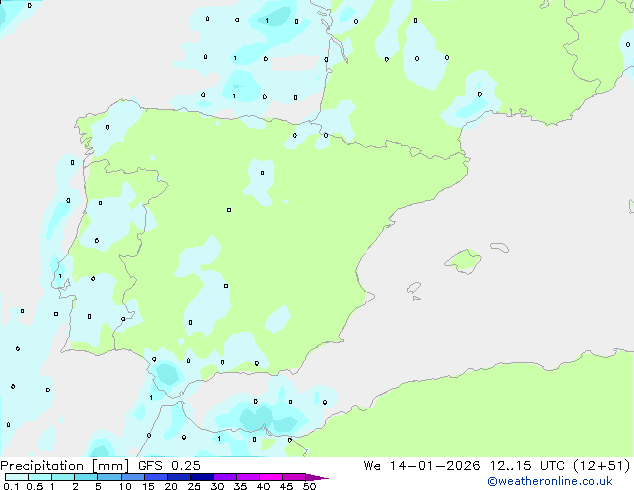Select the 45–50 mm legend swatch

[294, 477]
